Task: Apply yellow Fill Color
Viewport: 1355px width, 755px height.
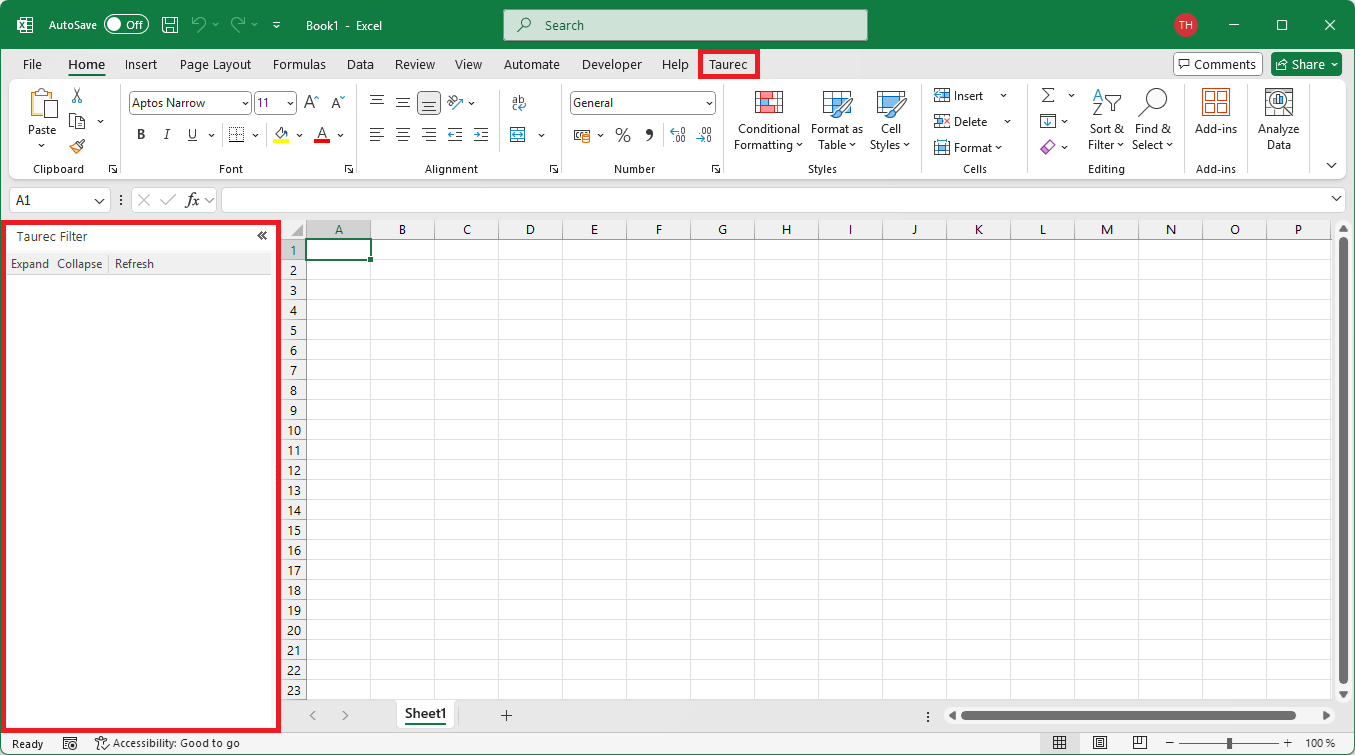Action: [x=281, y=135]
